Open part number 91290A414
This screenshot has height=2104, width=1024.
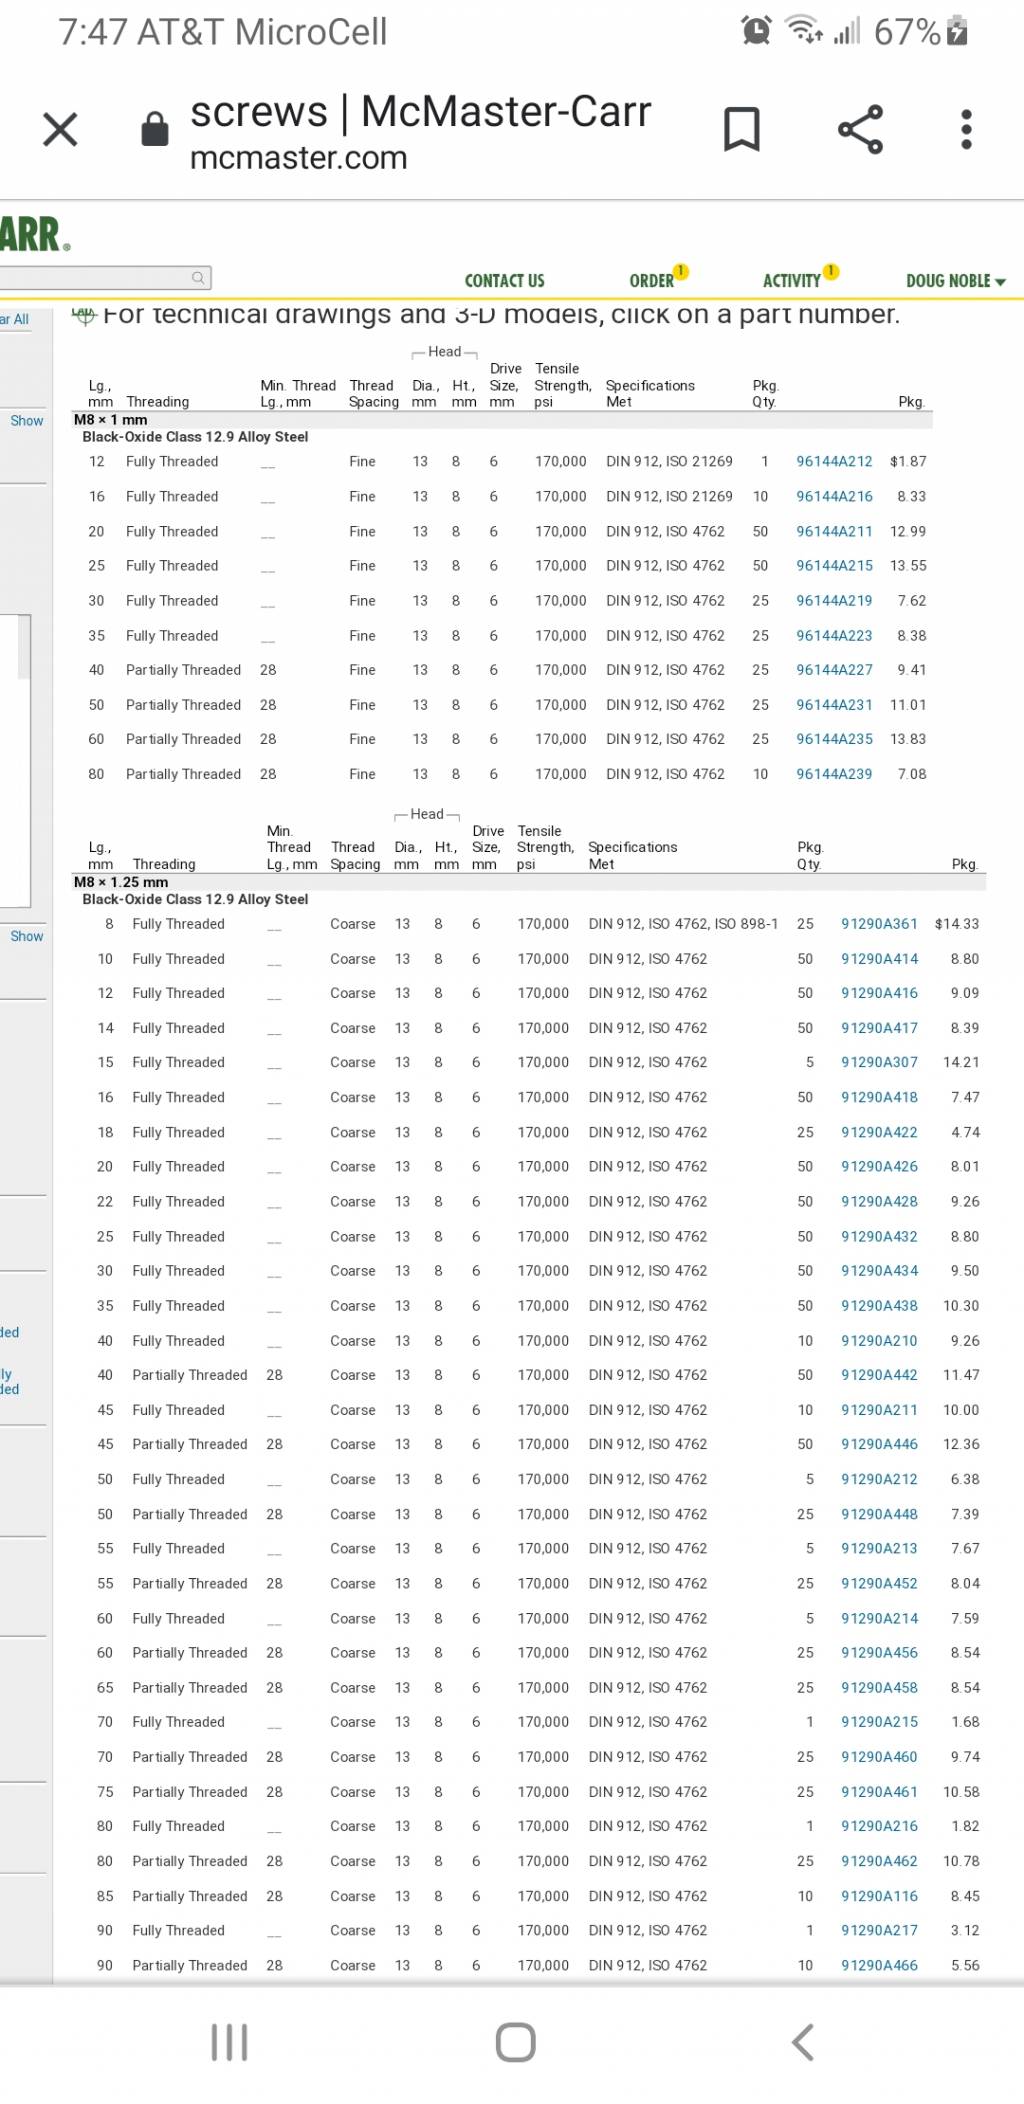(x=879, y=958)
